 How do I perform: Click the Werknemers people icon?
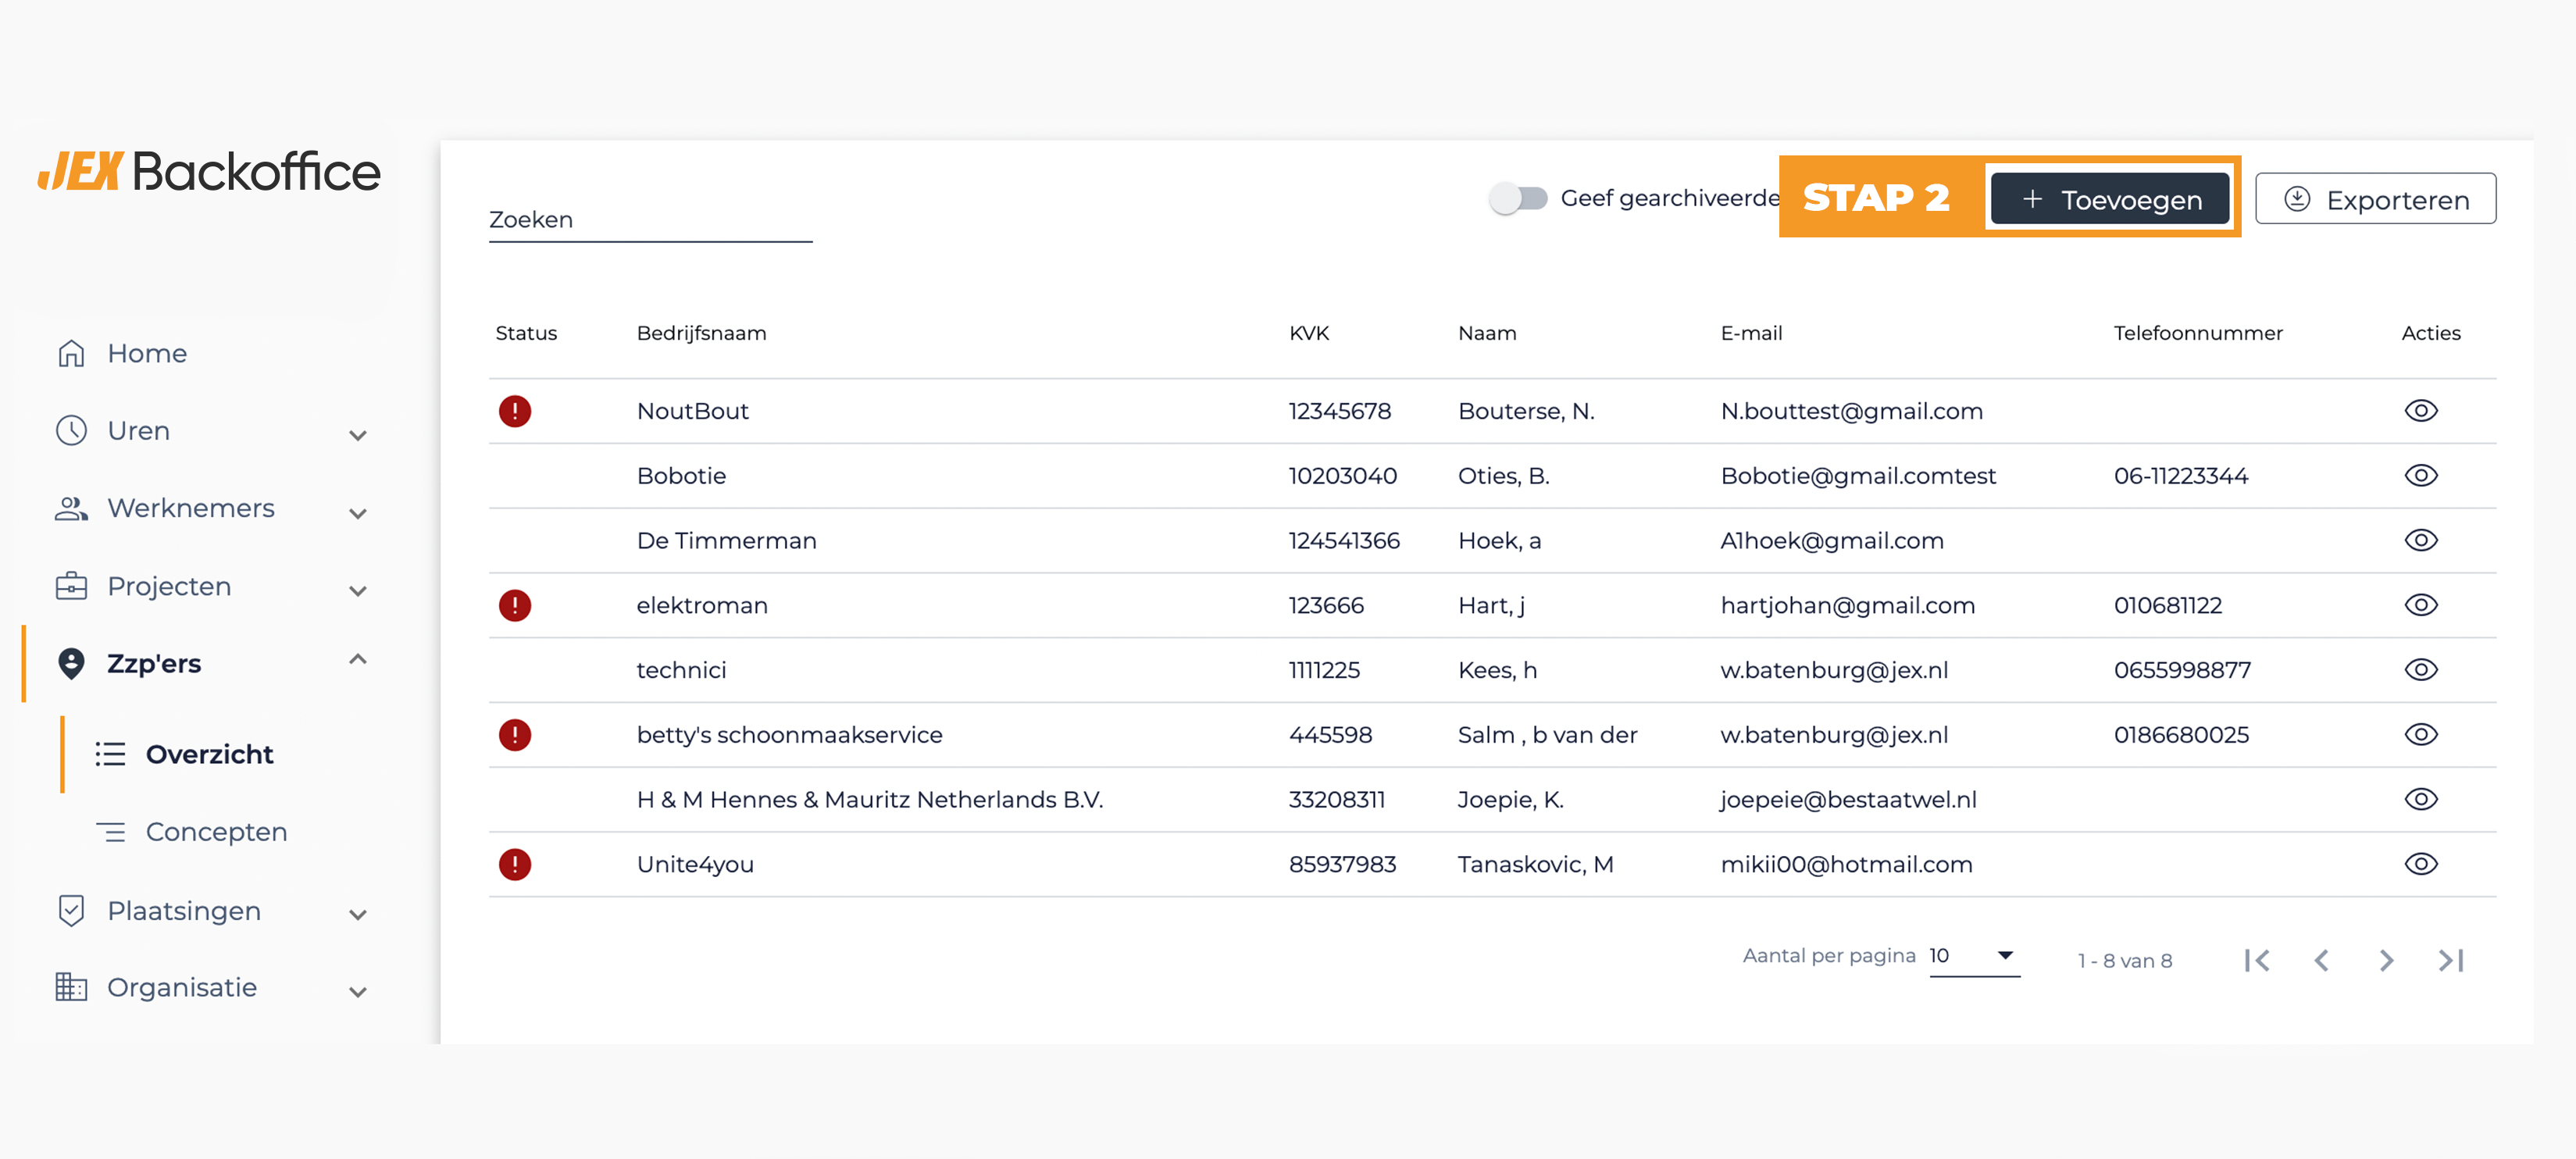pos(71,508)
